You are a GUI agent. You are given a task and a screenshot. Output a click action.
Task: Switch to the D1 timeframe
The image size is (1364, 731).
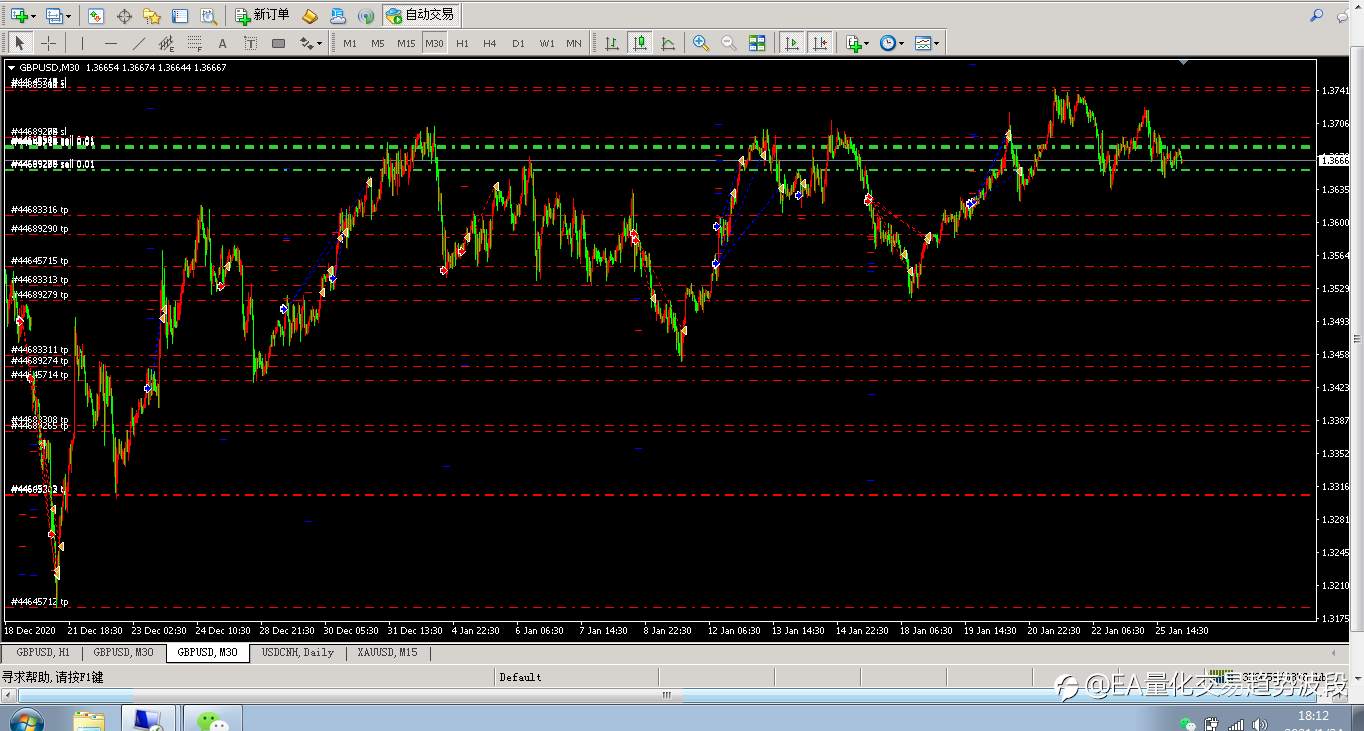point(518,43)
